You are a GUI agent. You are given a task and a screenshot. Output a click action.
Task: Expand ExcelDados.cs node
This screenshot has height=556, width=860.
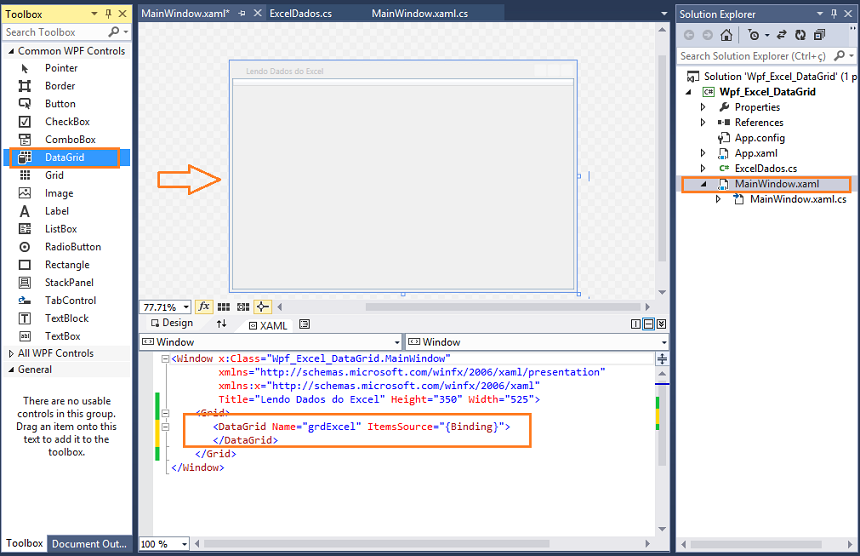pos(703,169)
